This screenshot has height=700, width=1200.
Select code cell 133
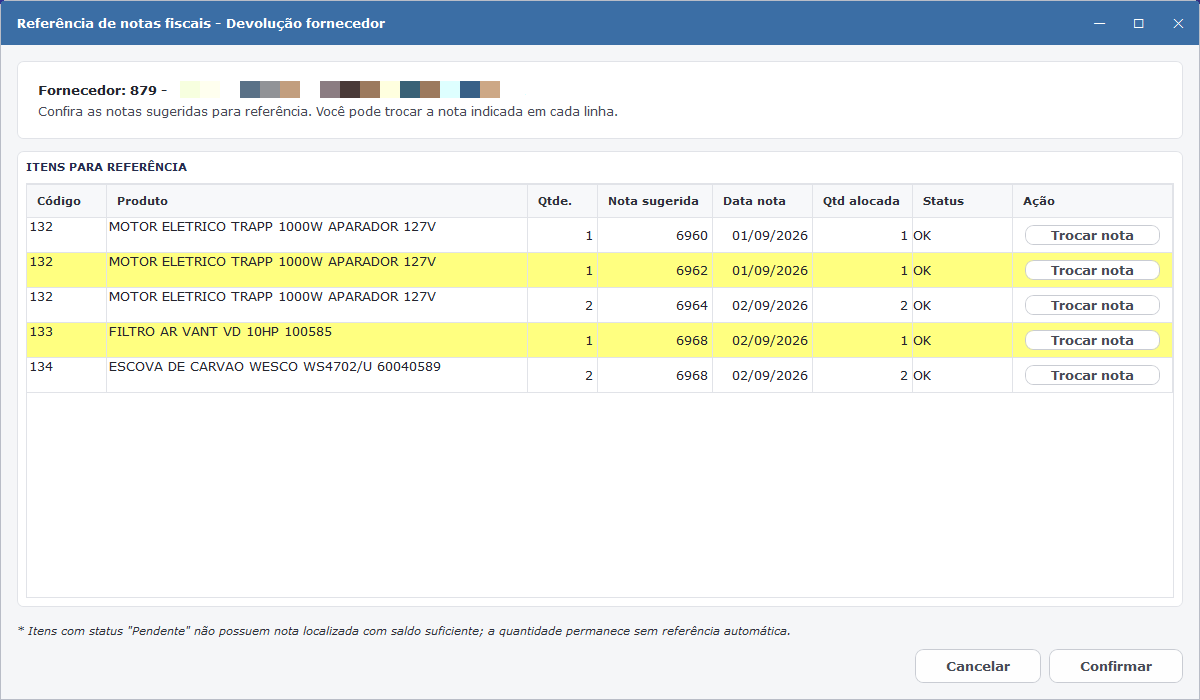coord(66,341)
